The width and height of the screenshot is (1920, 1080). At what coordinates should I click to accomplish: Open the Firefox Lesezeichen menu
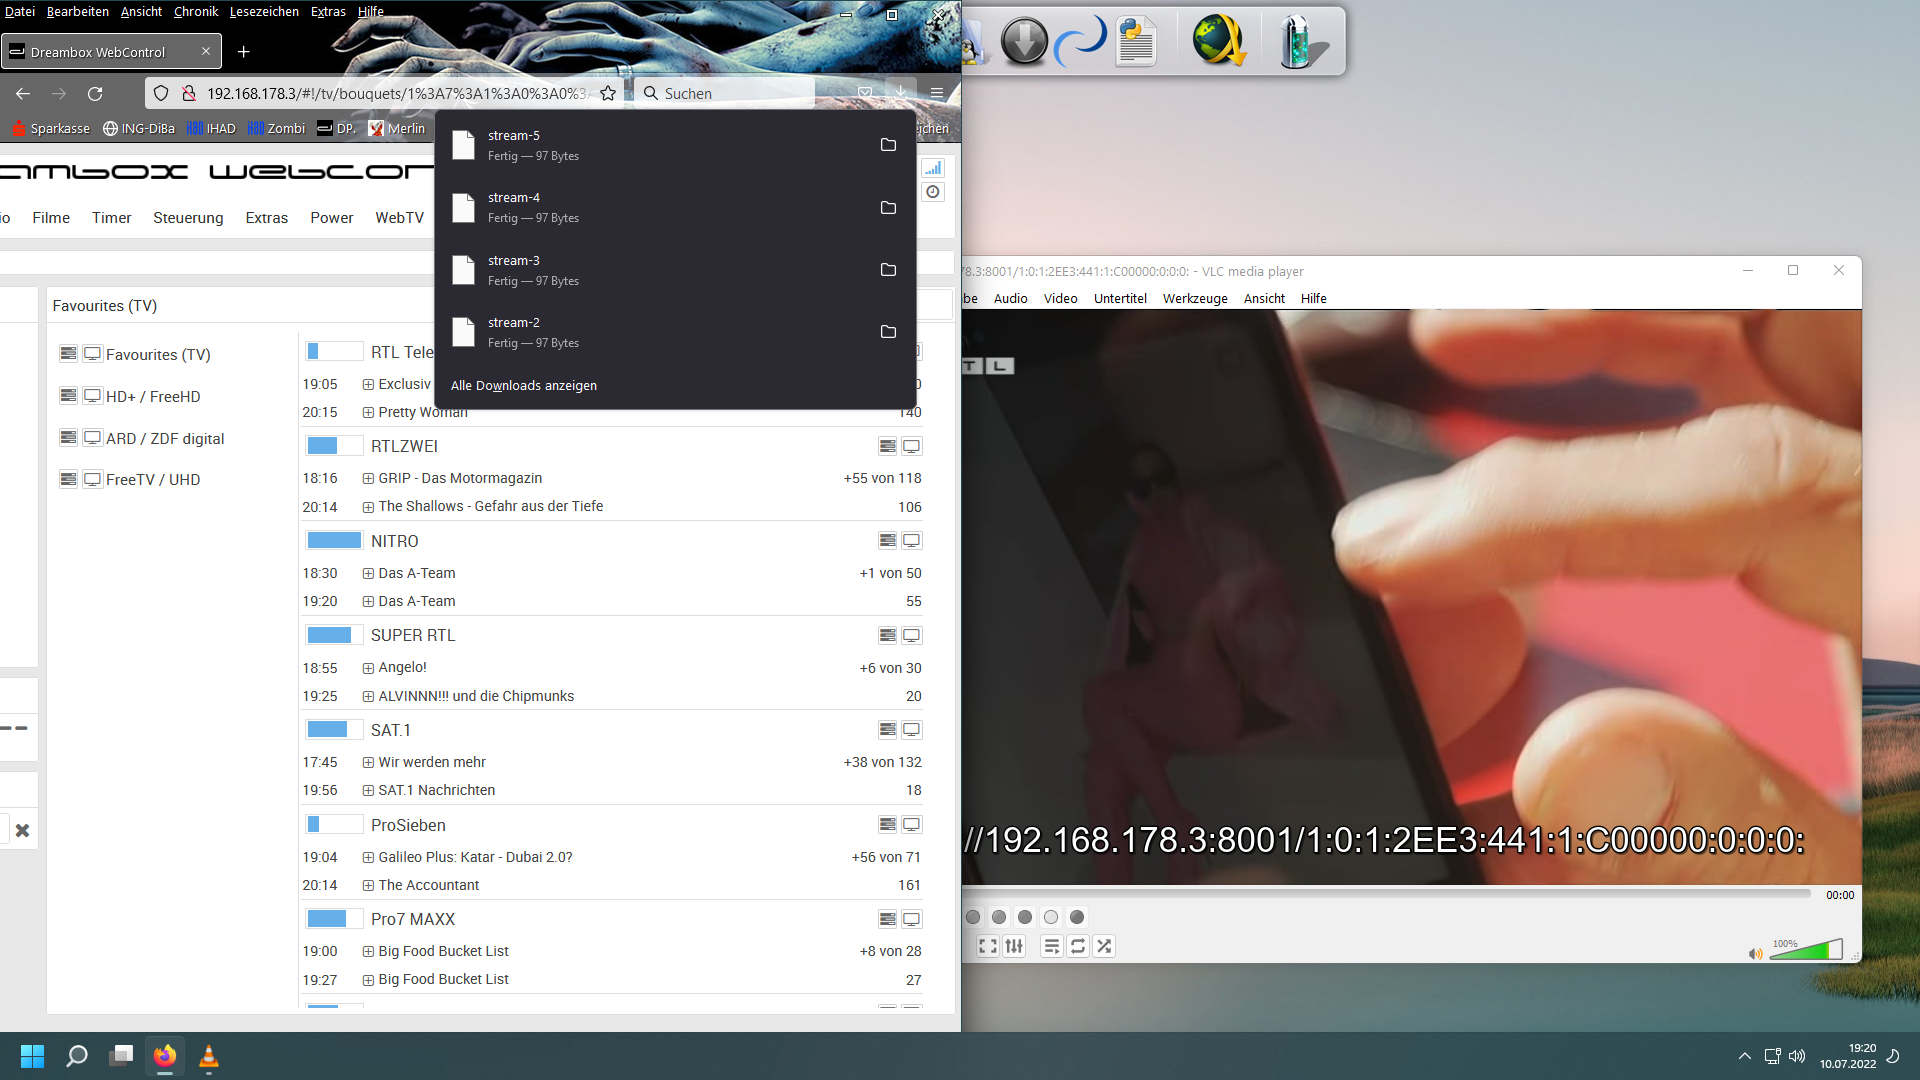[x=264, y=11]
